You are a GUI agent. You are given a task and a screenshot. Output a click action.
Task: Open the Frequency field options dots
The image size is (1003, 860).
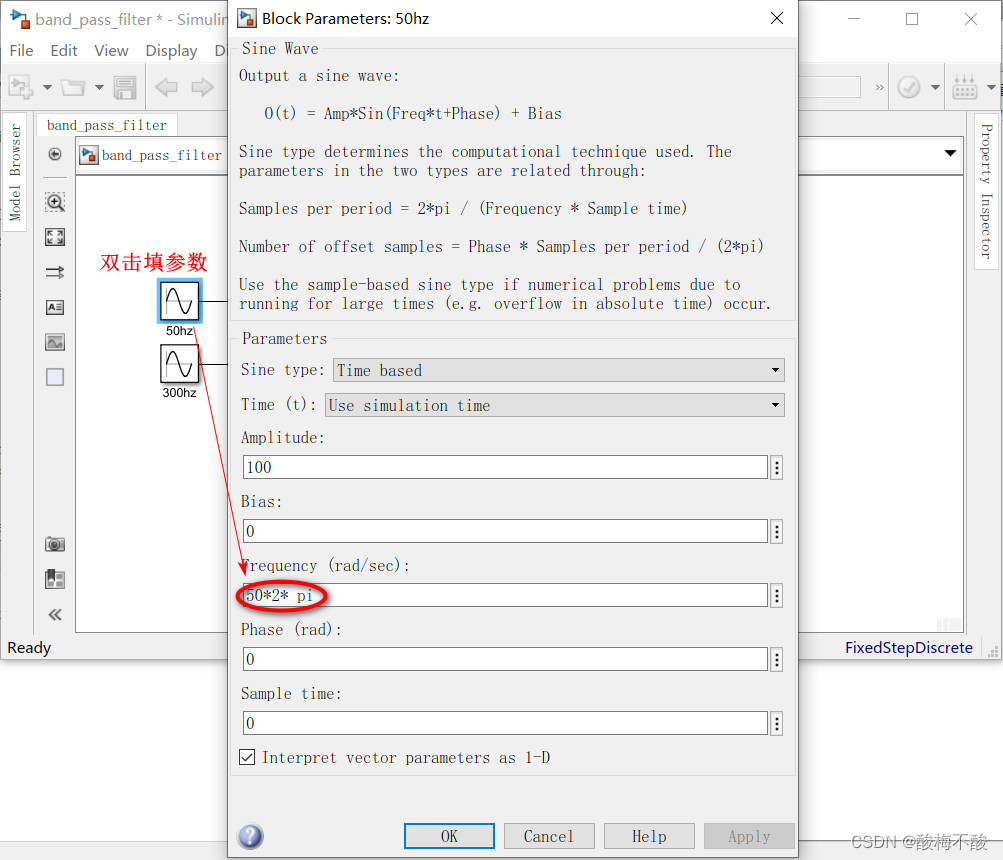(x=777, y=596)
